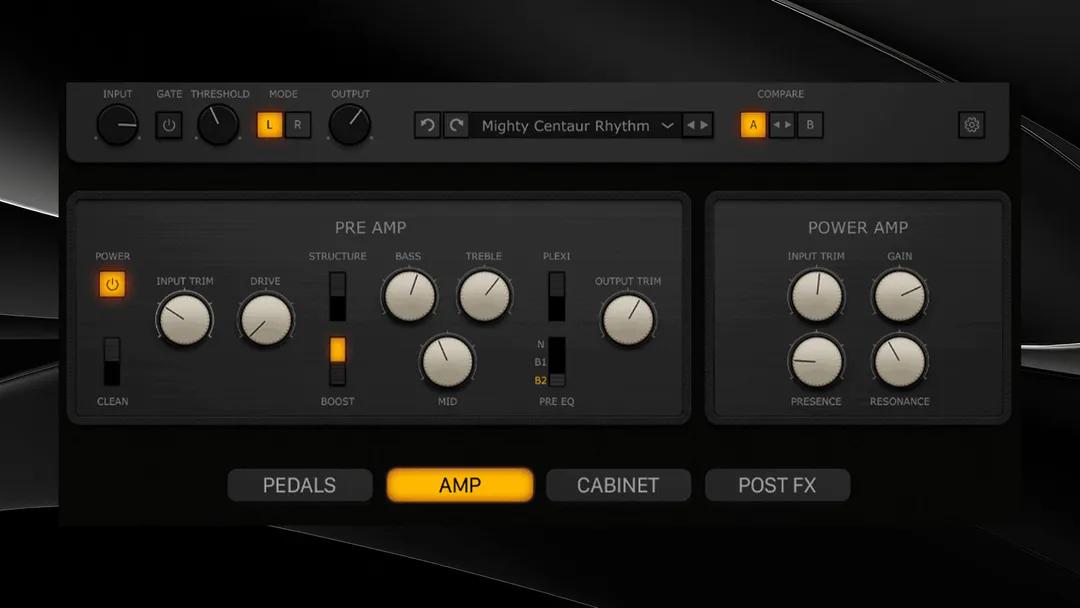
Task: Click the redo arrow icon
Action: tap(456, 125)
